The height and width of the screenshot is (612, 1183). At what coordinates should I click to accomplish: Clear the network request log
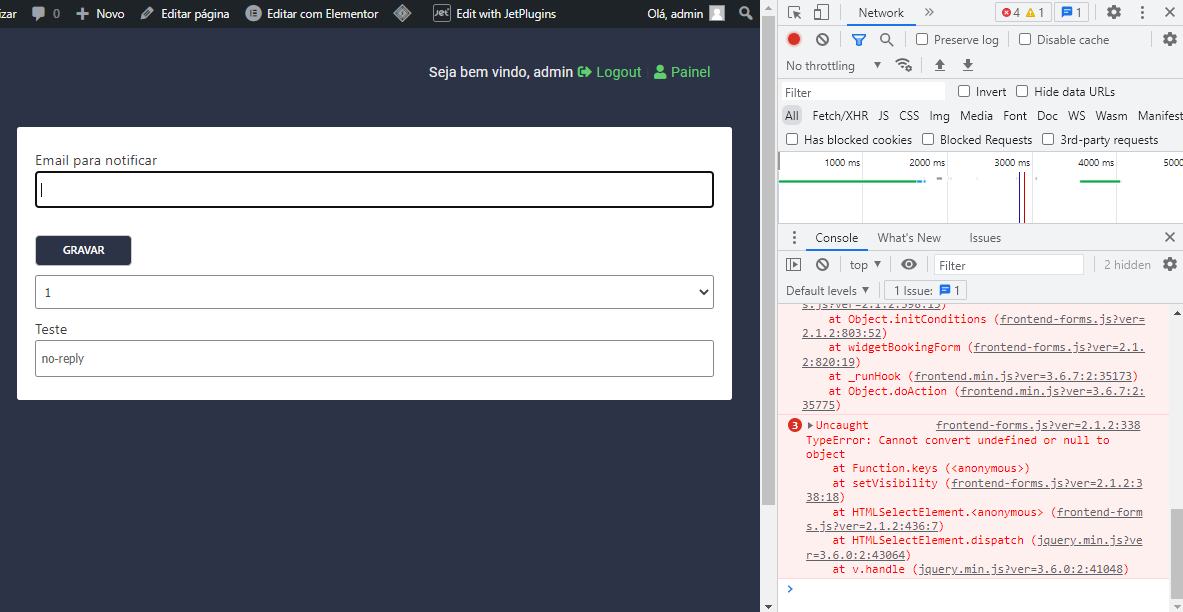pyautogui.click(x=822, y=39)
